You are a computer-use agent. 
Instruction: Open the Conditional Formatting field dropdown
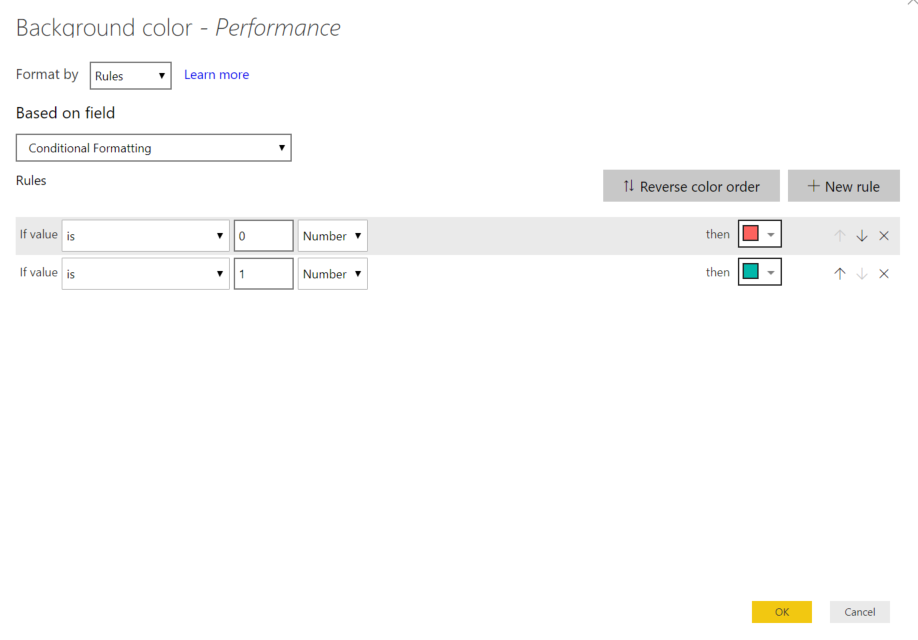pos(153,148)
